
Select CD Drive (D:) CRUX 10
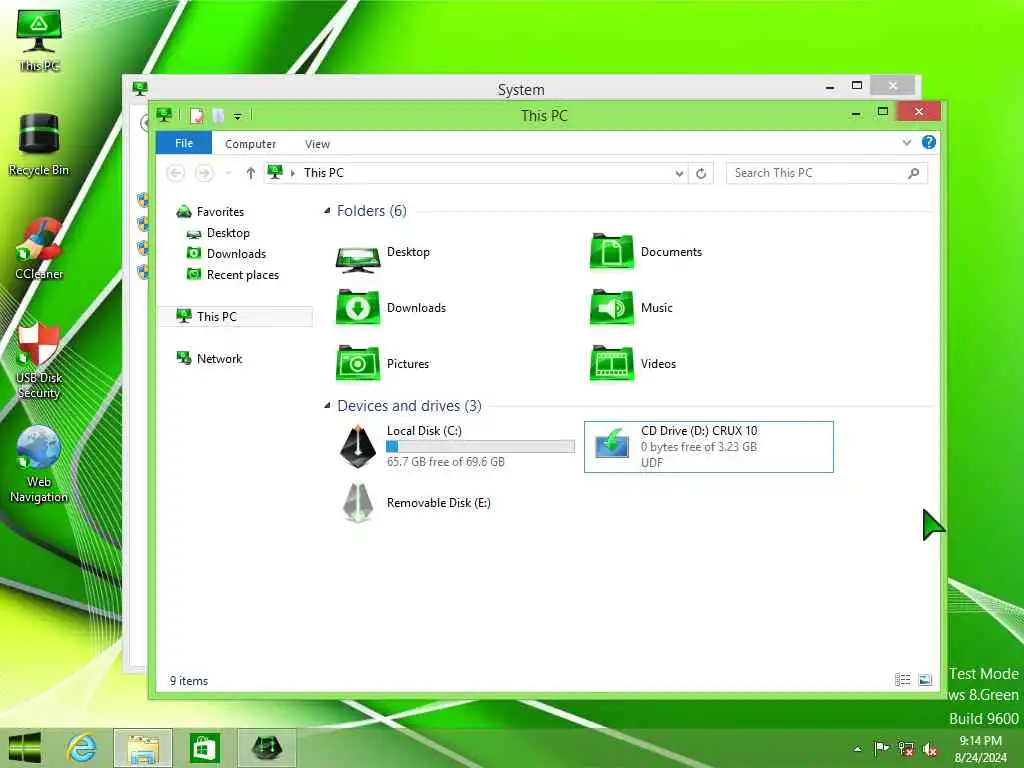point(709,447)
